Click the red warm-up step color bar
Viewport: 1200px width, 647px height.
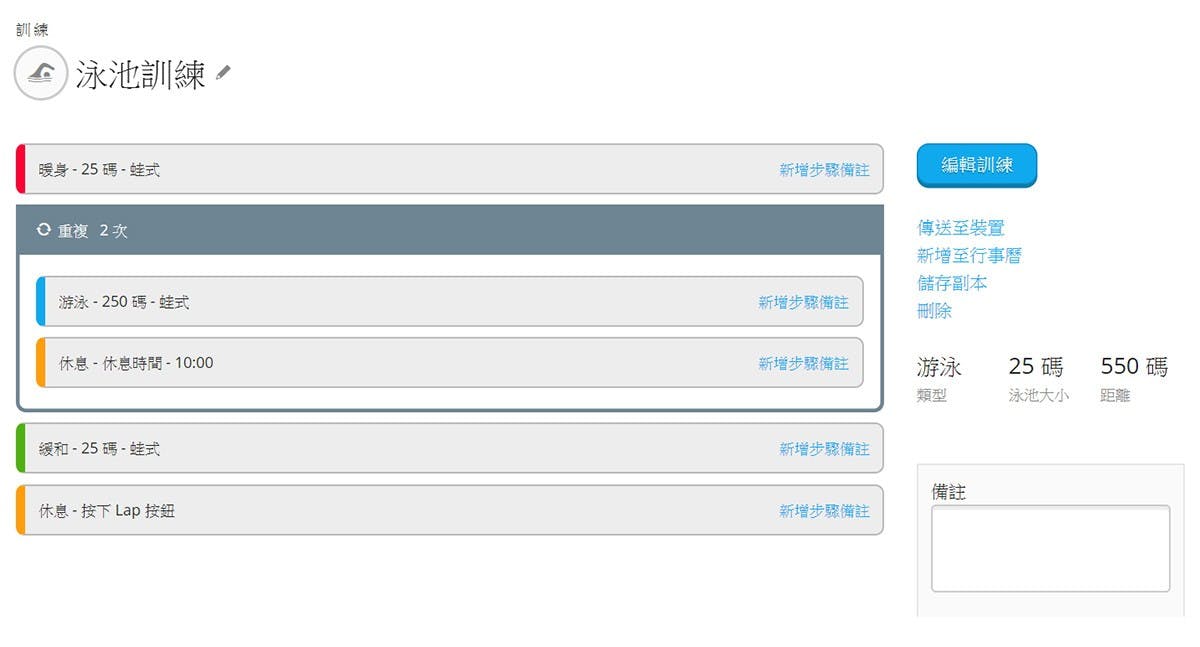[20, 169]
